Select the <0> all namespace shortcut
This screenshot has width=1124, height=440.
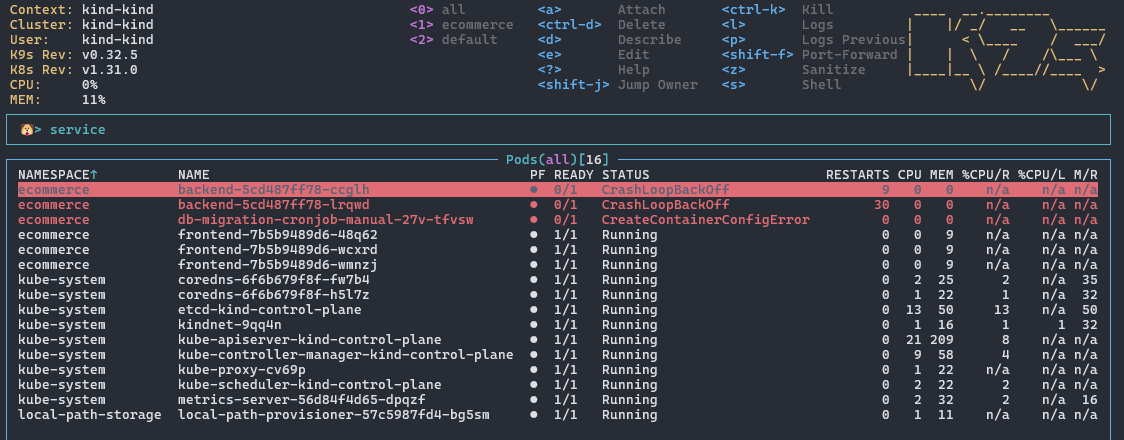click(x=437, y=9)
